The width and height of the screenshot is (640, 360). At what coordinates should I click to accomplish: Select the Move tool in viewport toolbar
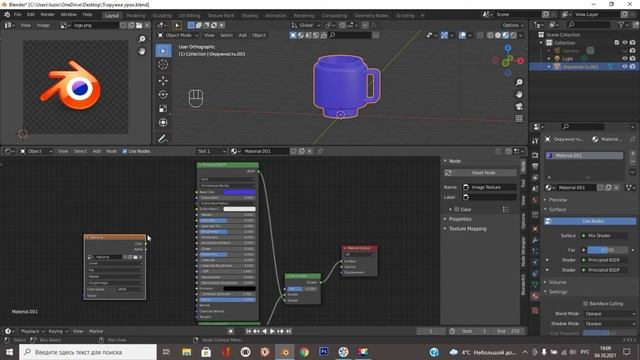pyautogui.click(x=163, y=80)
